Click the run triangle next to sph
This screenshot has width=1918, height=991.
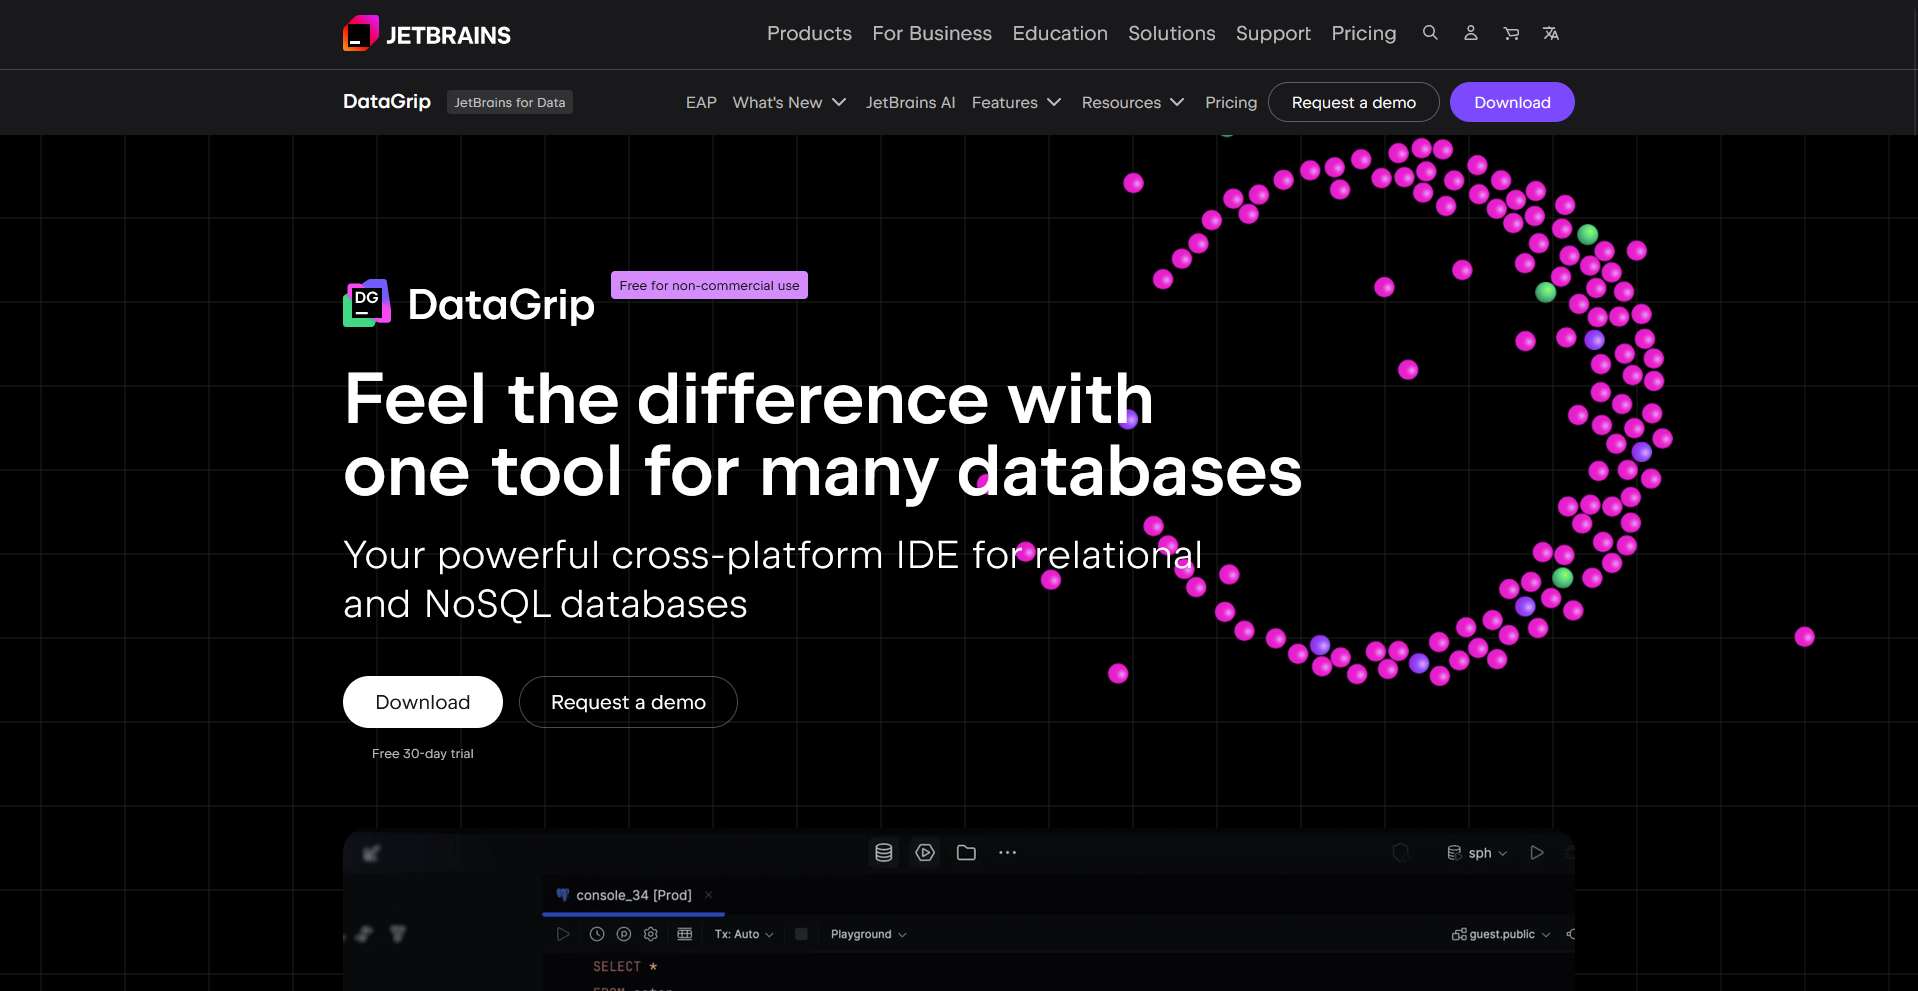point(1537,853)
